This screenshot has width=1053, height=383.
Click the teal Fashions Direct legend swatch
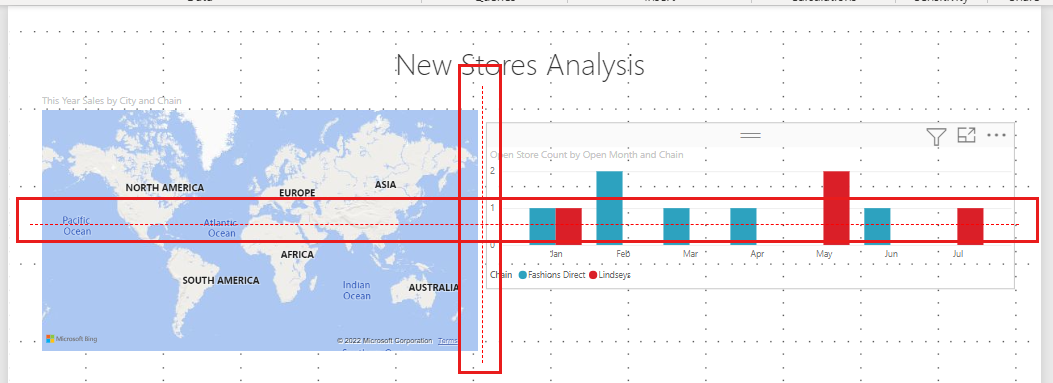coord(523,275)
